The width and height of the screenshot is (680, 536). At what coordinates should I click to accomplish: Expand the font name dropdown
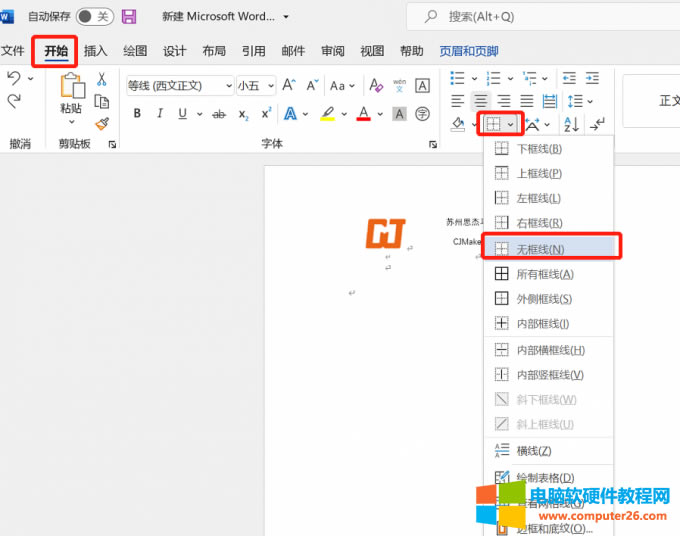point(228,86)
